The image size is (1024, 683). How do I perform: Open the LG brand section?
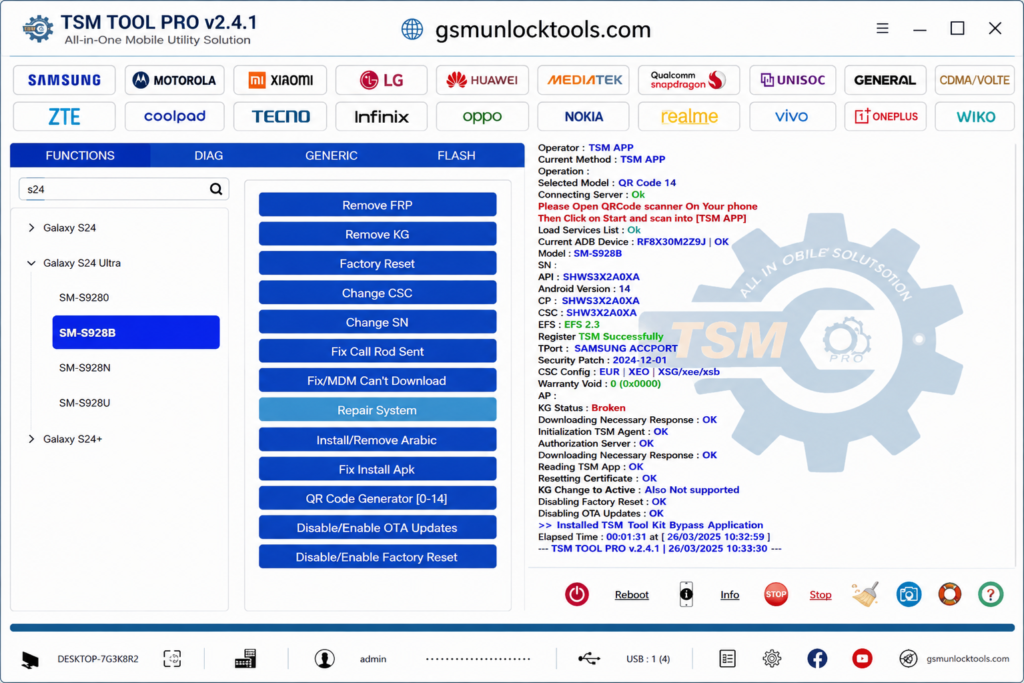[x=381, y=80]
